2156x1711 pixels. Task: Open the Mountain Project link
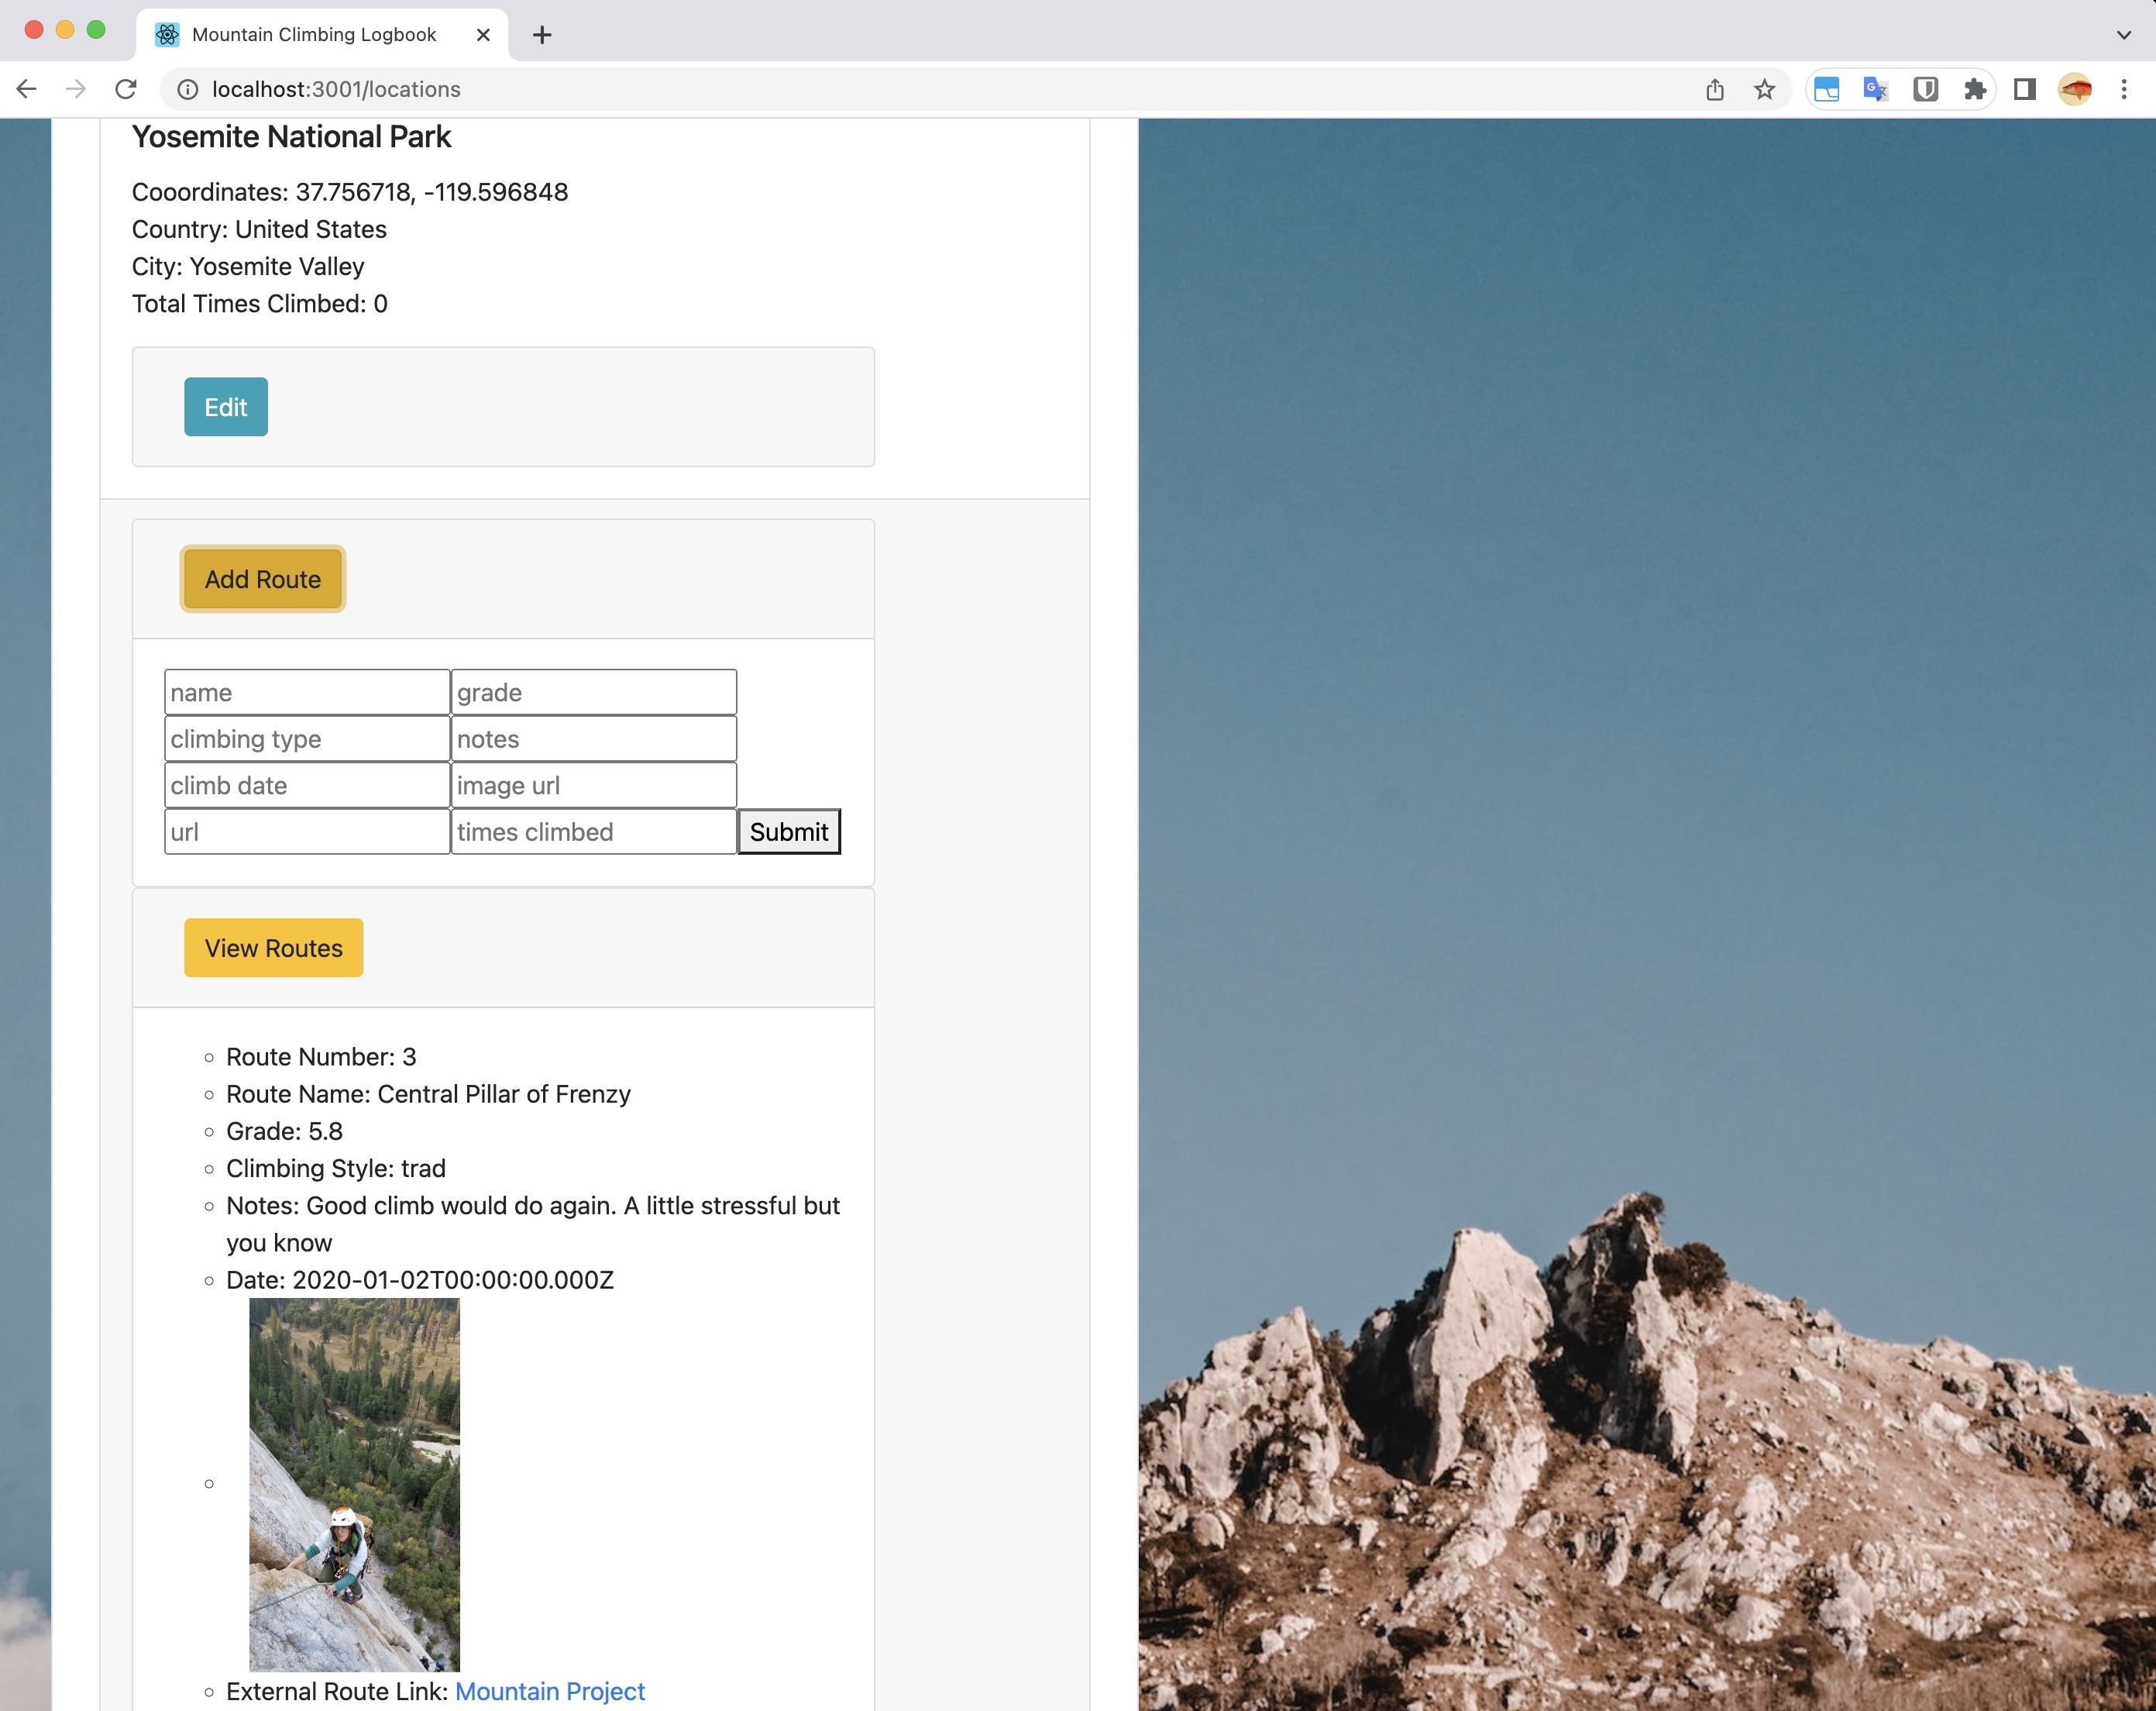(x=549, y=1691)
